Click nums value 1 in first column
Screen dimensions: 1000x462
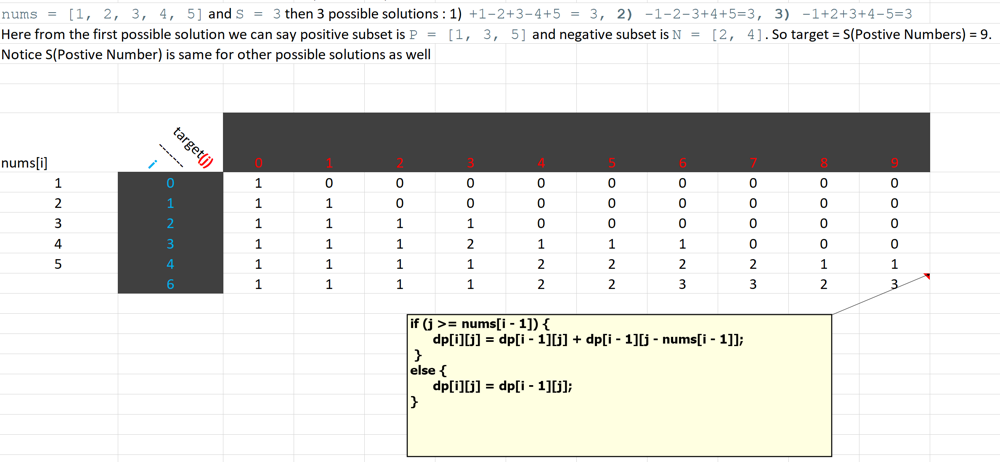coord(58,183)
